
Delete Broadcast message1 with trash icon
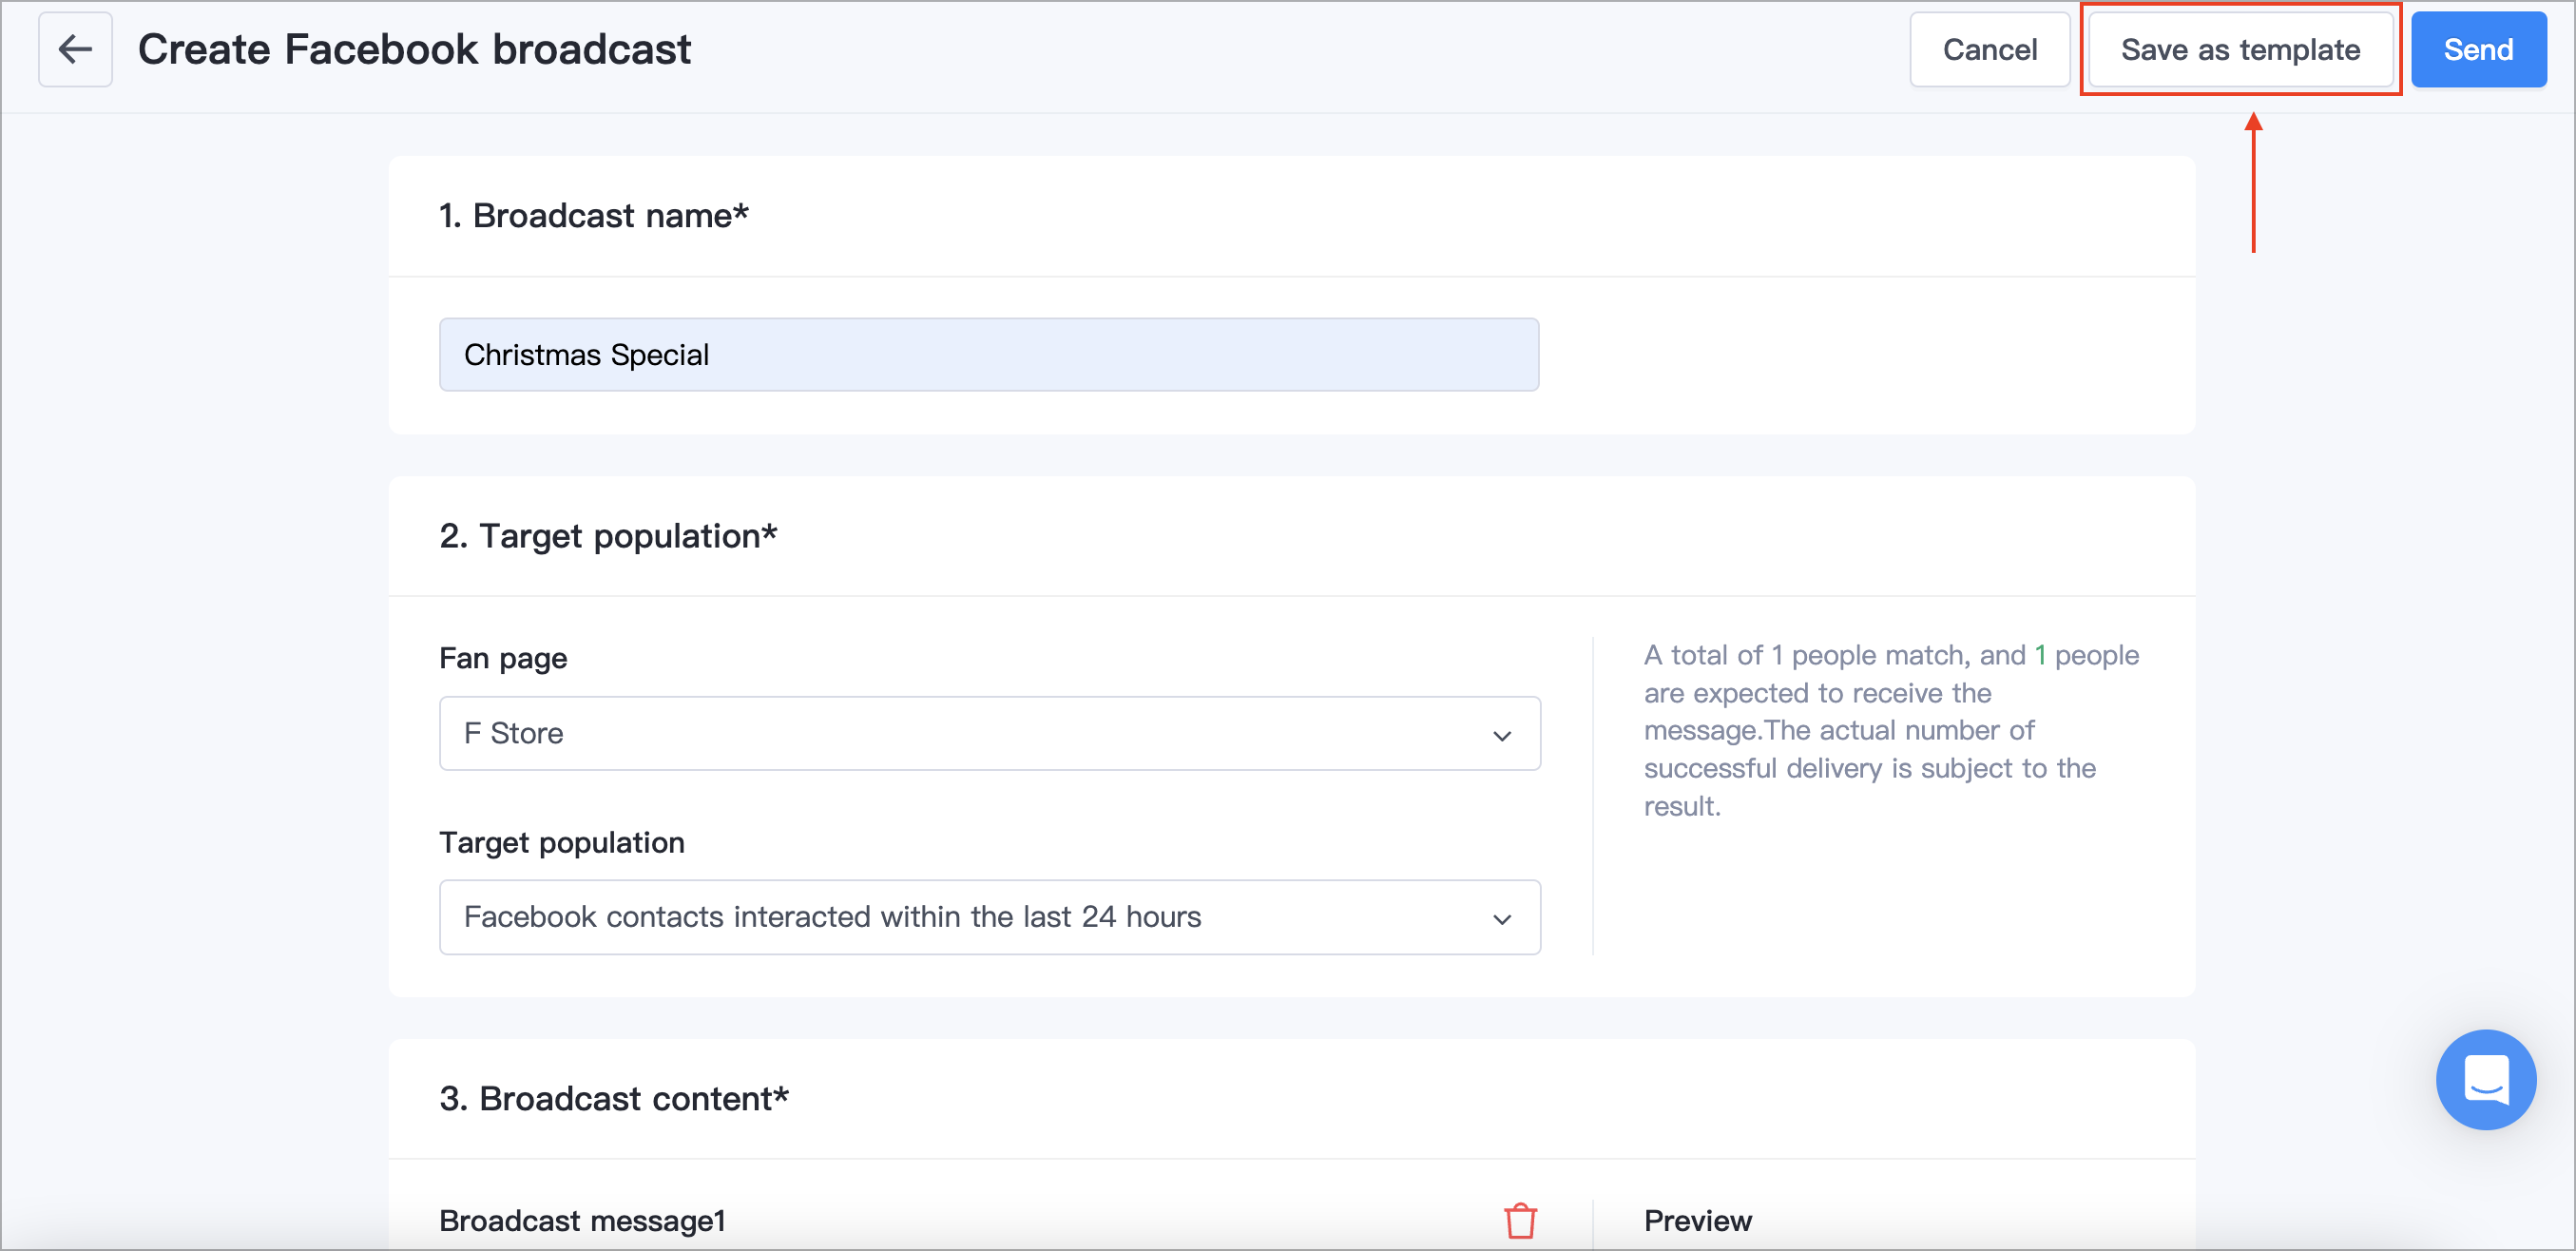[1520, 1220]
